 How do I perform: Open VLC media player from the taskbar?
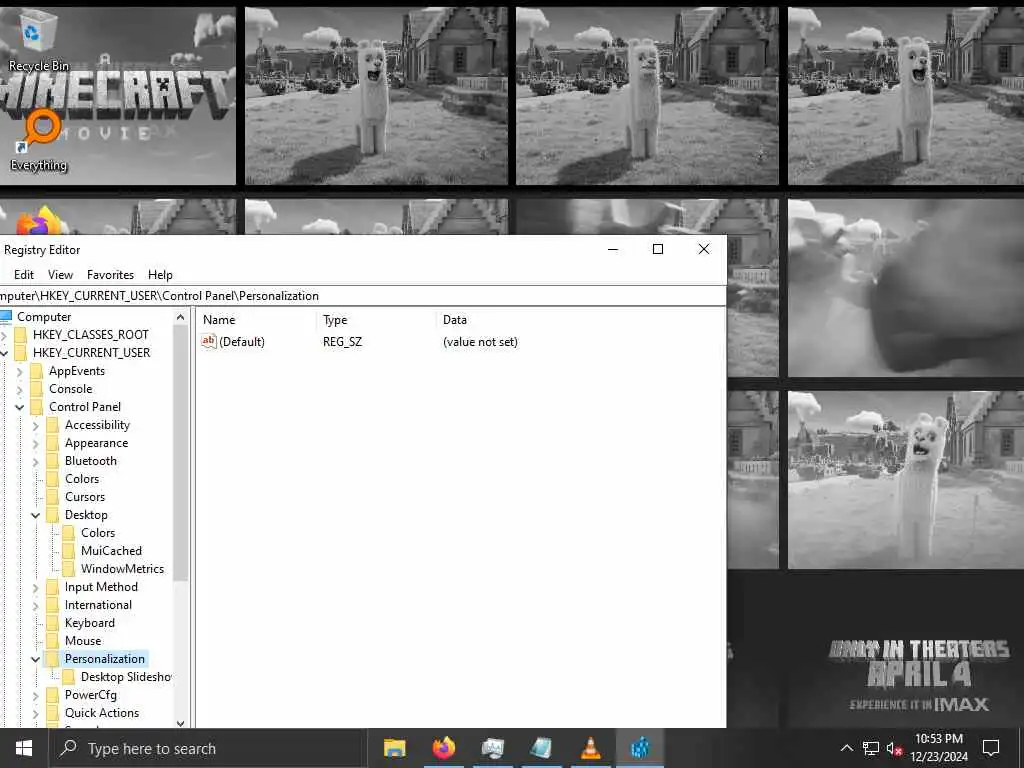coord(590,748)
